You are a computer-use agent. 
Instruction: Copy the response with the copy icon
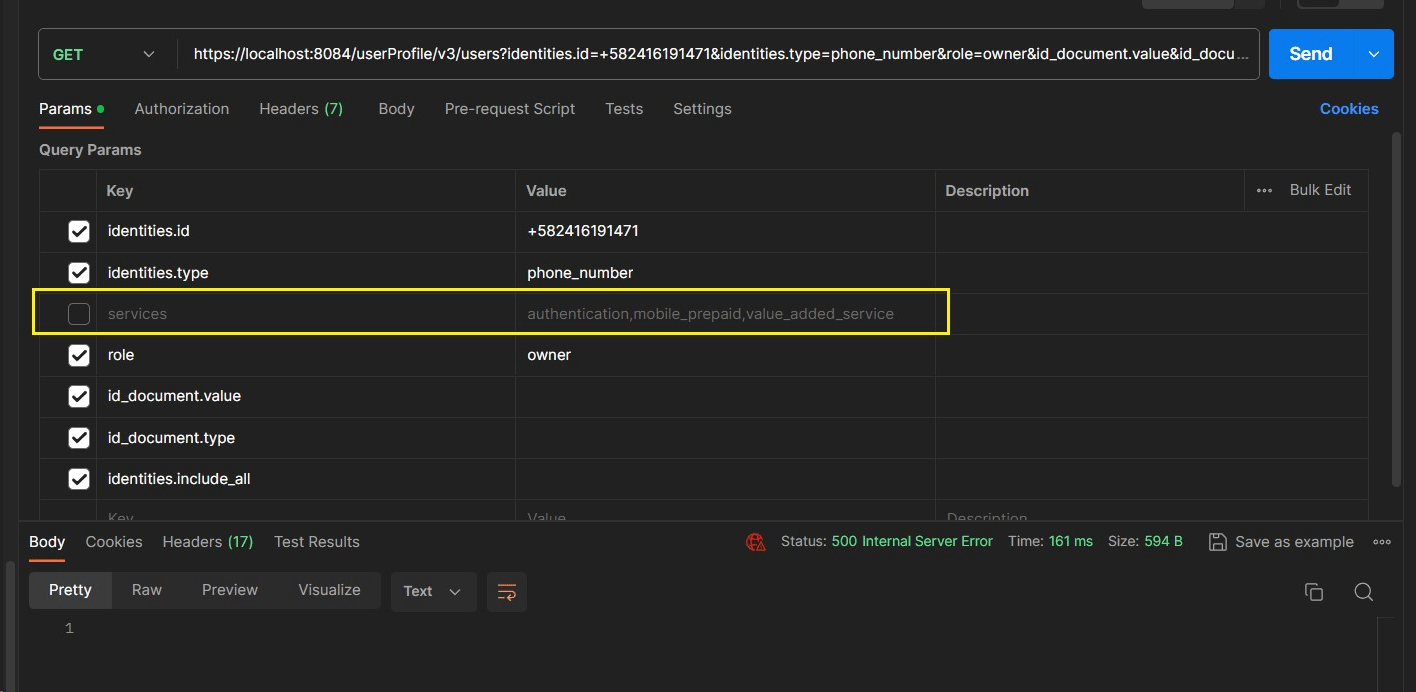tap(1314, 592)
